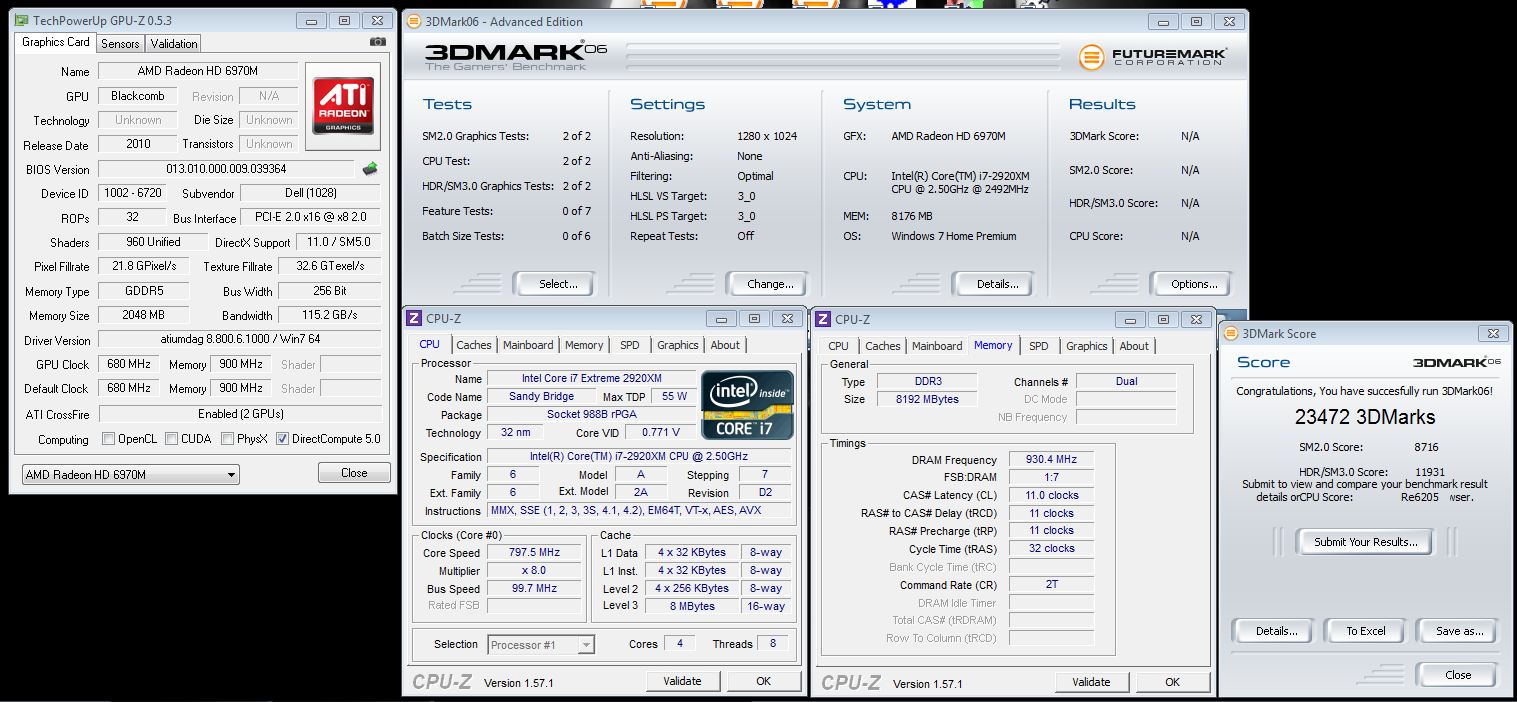This screenshot has width=1517, height=702.
Task: Click the Intel Core i7 logo in CPU-Z
Action: (747, 404)
